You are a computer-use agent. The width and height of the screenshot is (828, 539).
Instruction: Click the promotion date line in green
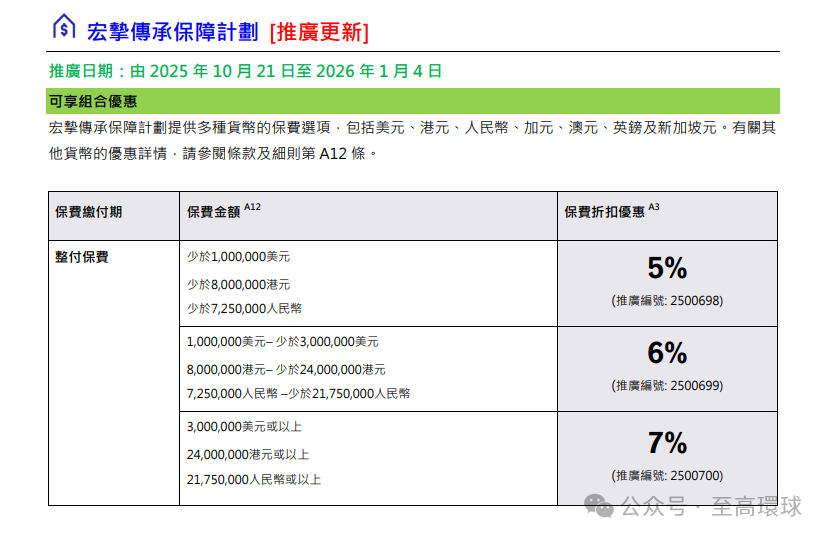(246, 71)
